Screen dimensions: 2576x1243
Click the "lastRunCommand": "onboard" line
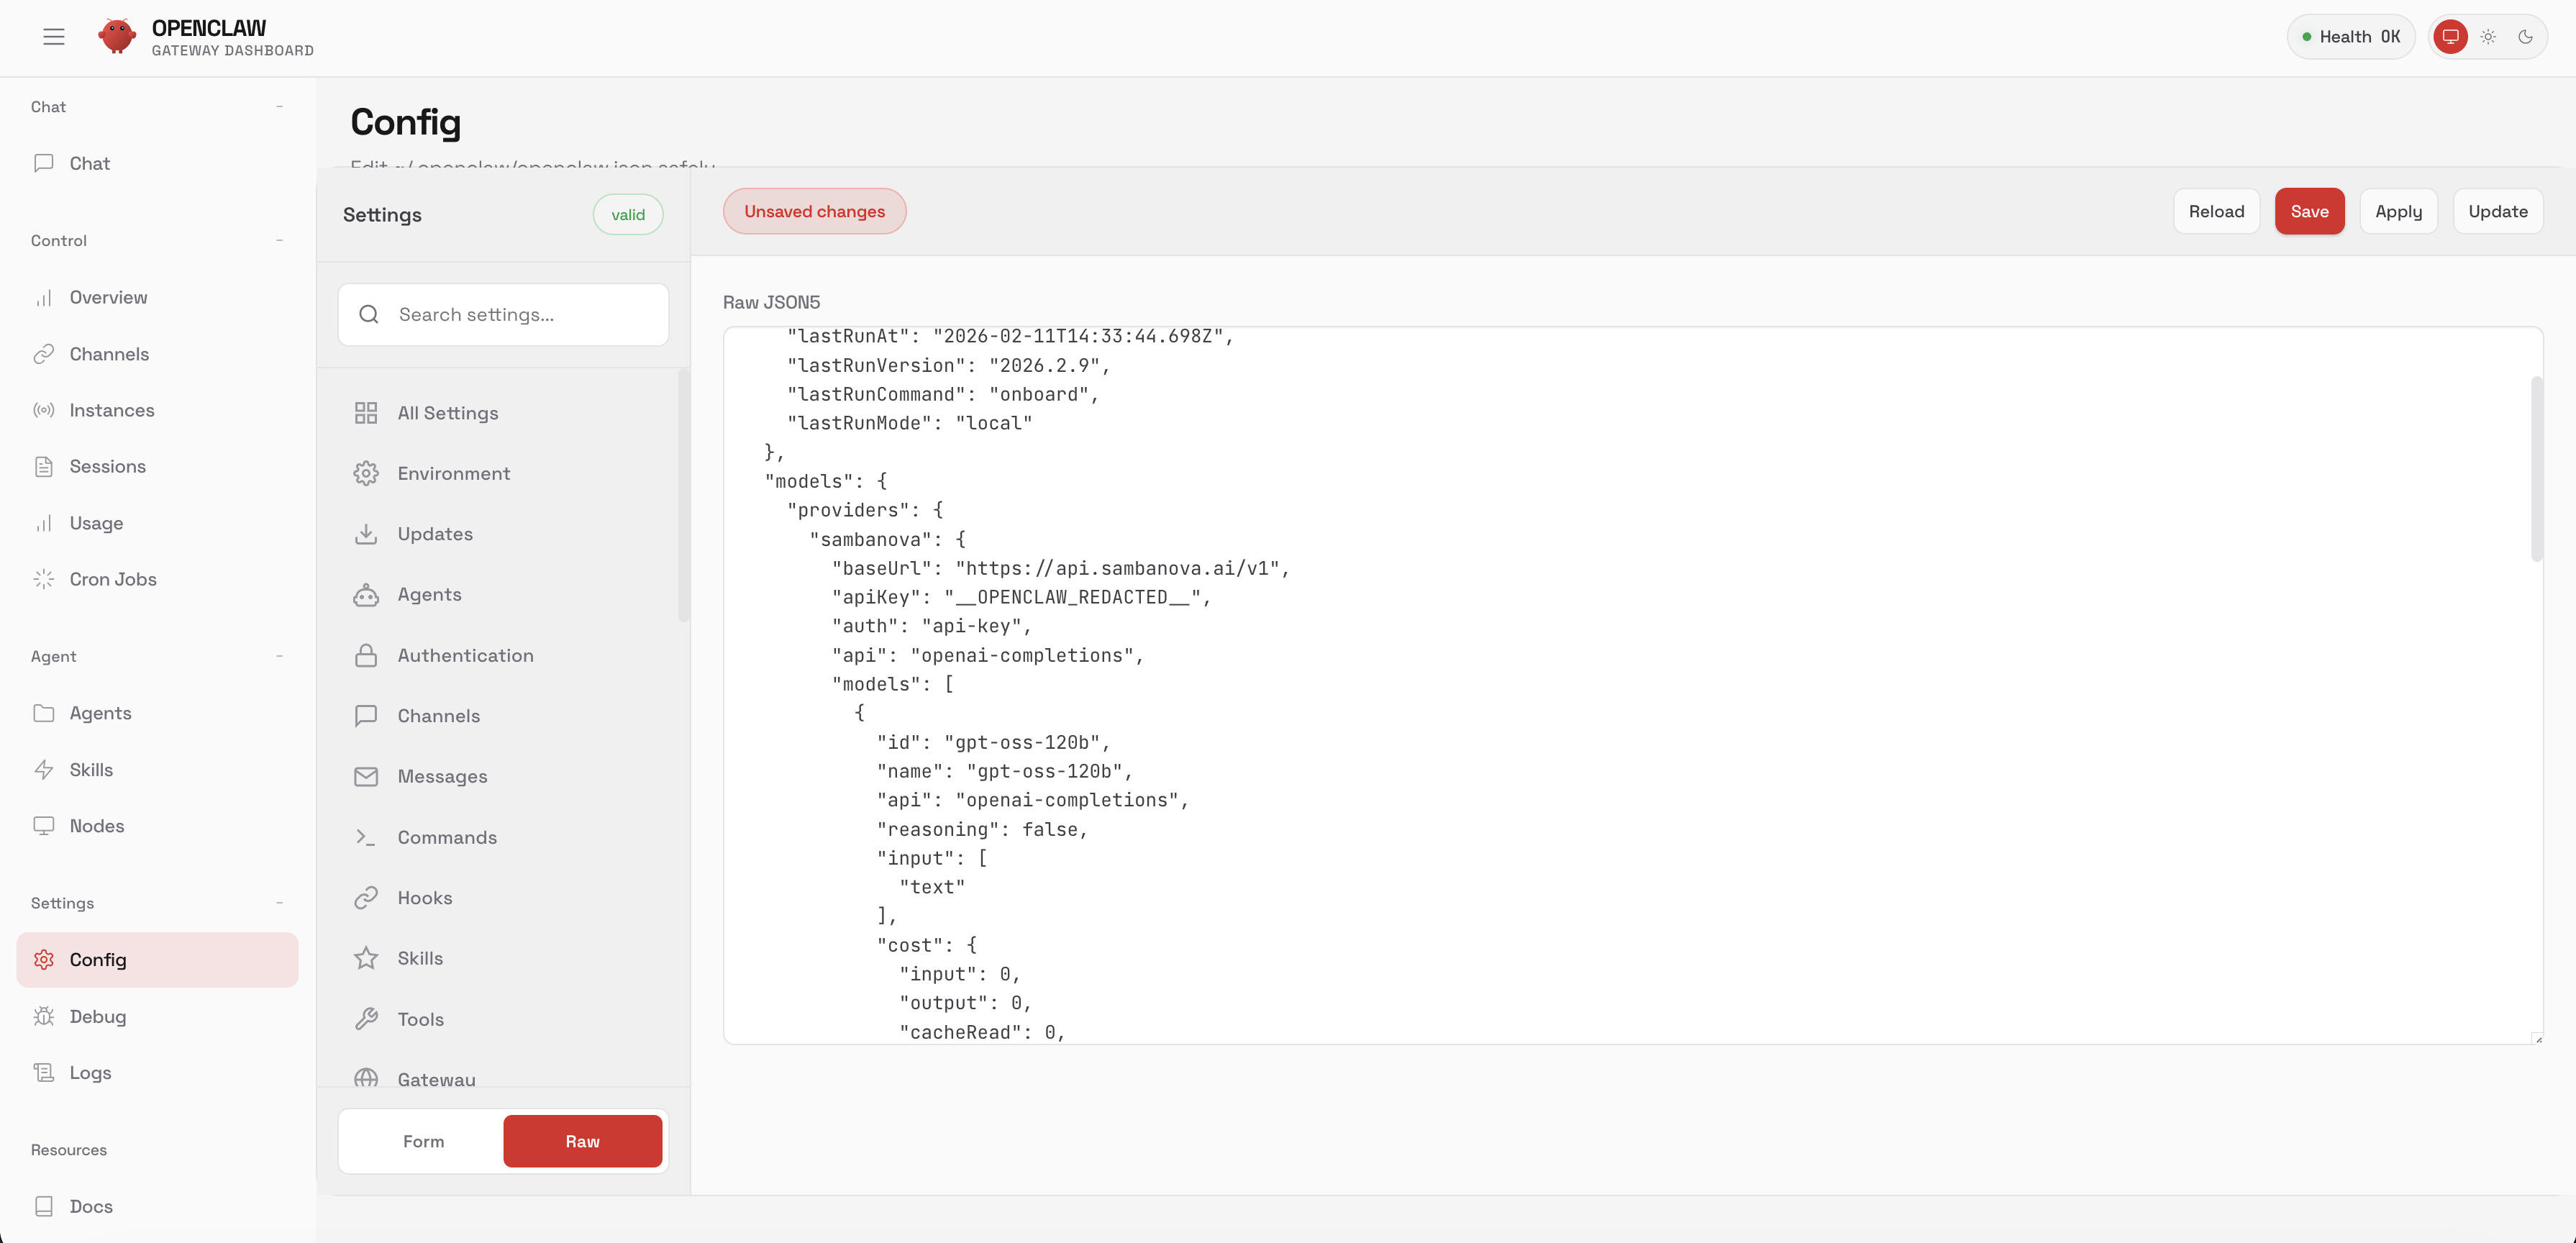tap(942, 394)
